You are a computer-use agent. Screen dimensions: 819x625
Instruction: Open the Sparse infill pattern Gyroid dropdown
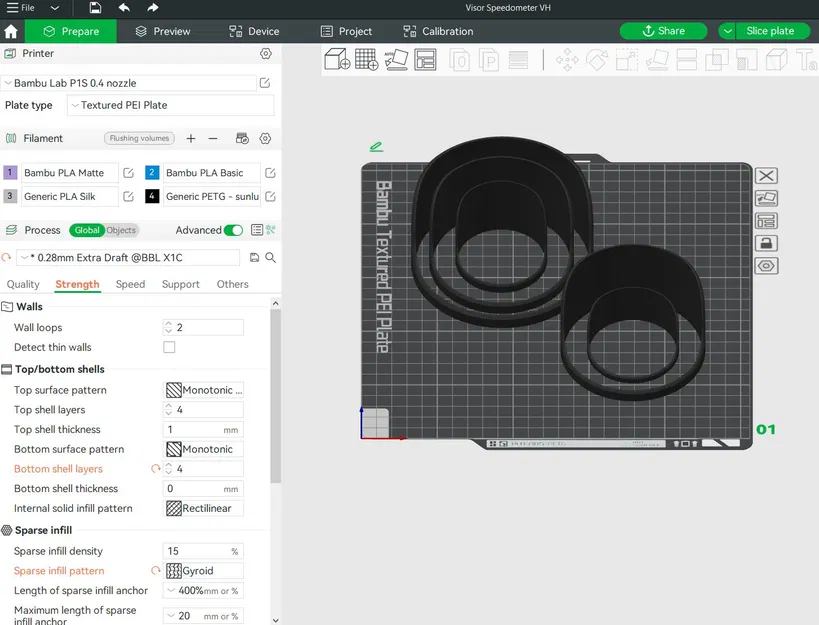point(204,571)
